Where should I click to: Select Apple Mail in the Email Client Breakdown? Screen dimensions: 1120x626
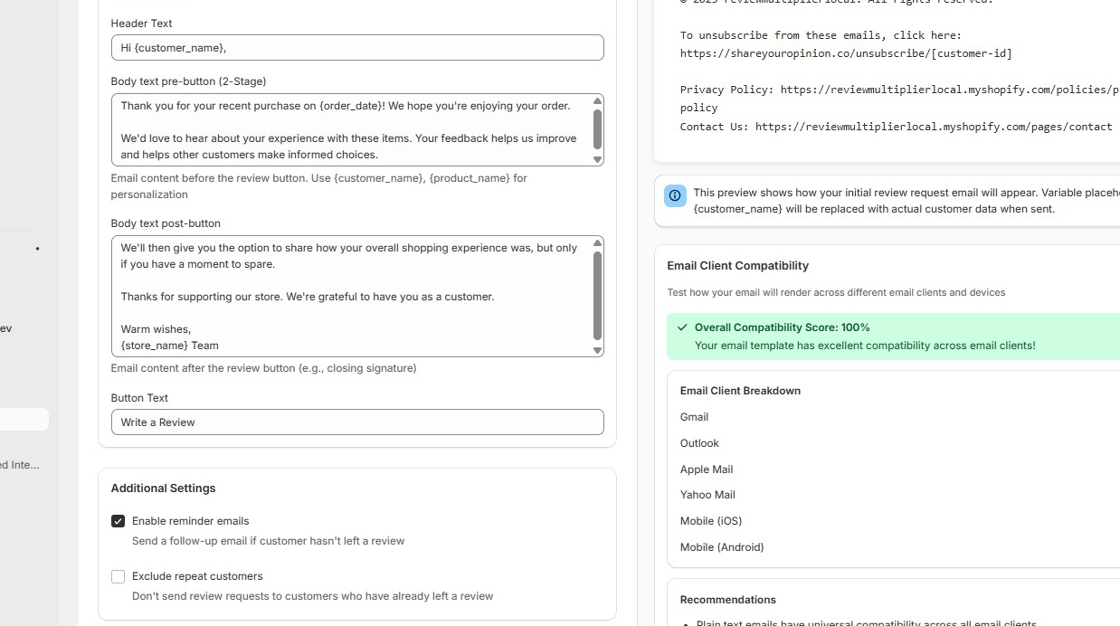[x=707, y=469]
